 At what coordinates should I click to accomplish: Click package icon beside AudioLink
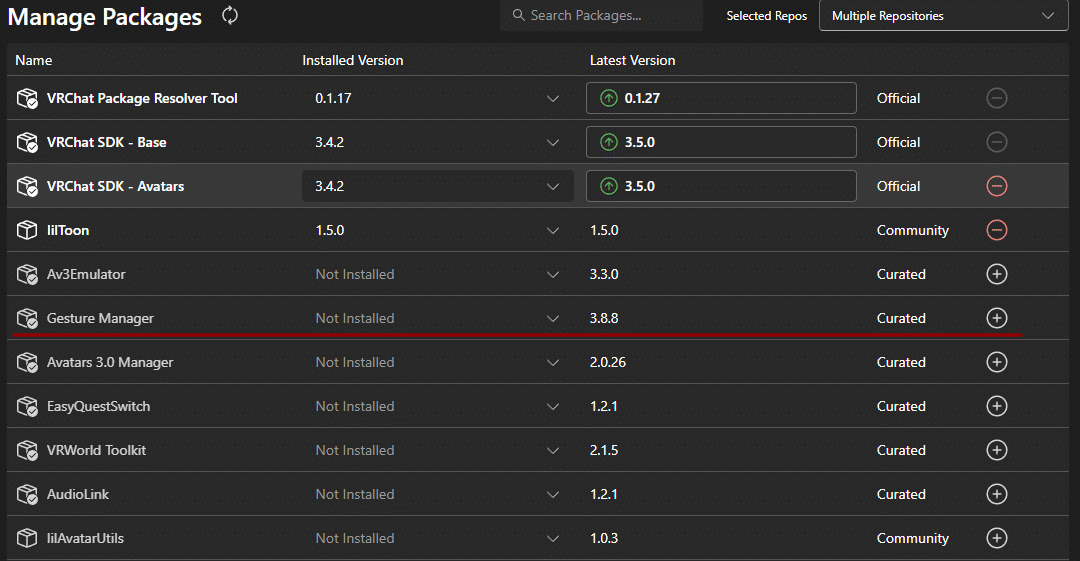(x=27, y=494)
